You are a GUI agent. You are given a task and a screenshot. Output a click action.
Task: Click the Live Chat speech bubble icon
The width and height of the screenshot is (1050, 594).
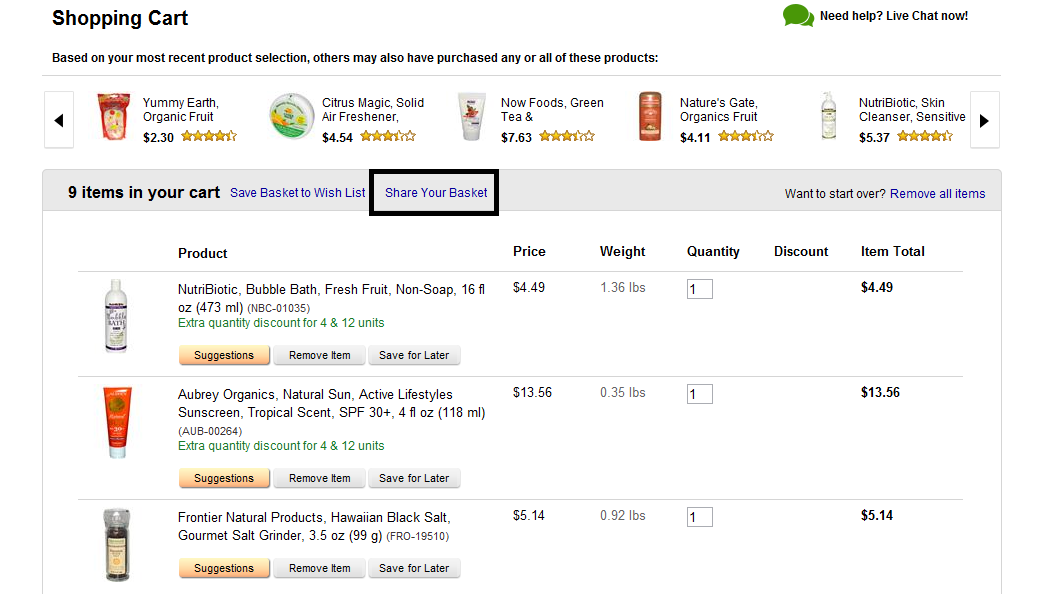coord(797,16)
